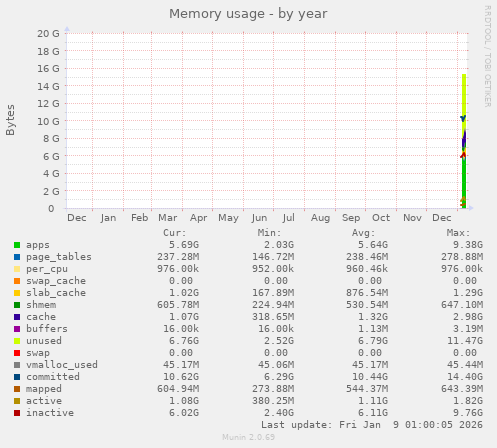Click apps max value 9.38G
Screen dimensions: 497x448
pos(468,245)
